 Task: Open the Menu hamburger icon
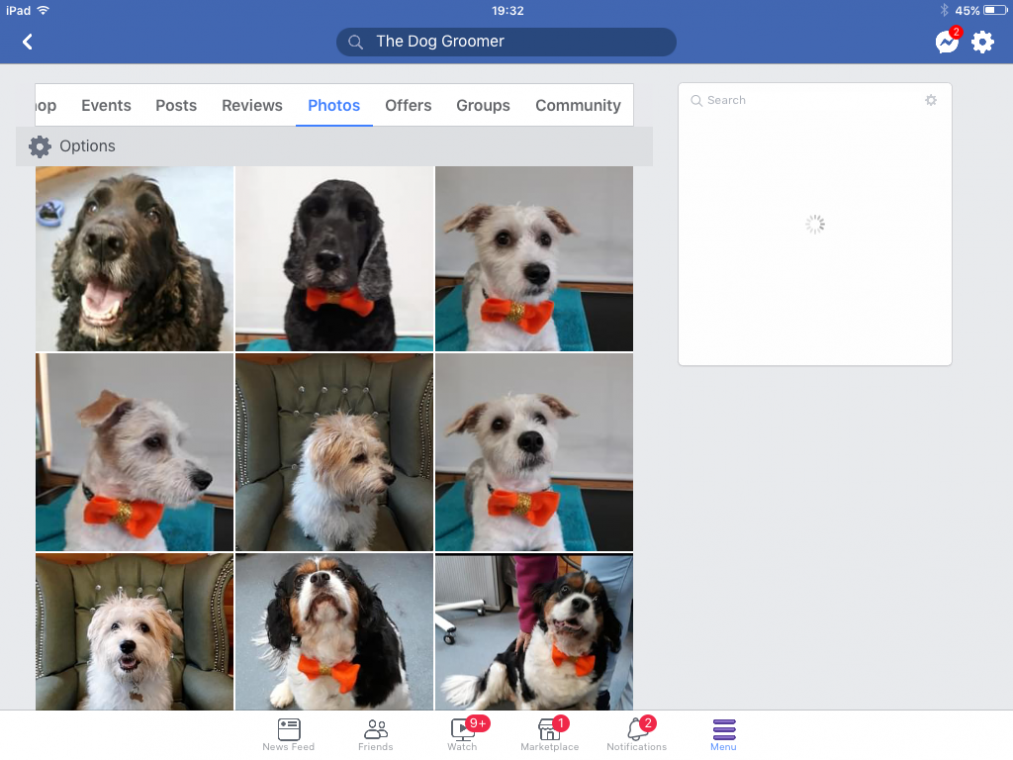[x=723, y=734]
